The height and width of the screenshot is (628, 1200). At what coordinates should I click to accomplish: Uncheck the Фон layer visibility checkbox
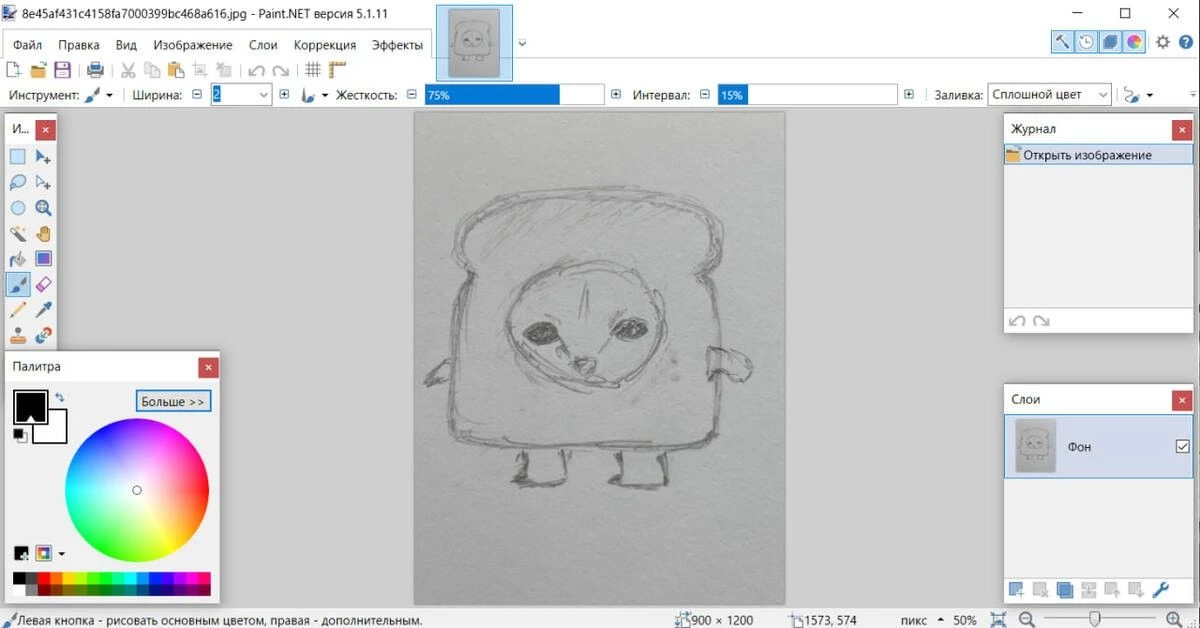pyautogui.click(x=1183, y=447)
